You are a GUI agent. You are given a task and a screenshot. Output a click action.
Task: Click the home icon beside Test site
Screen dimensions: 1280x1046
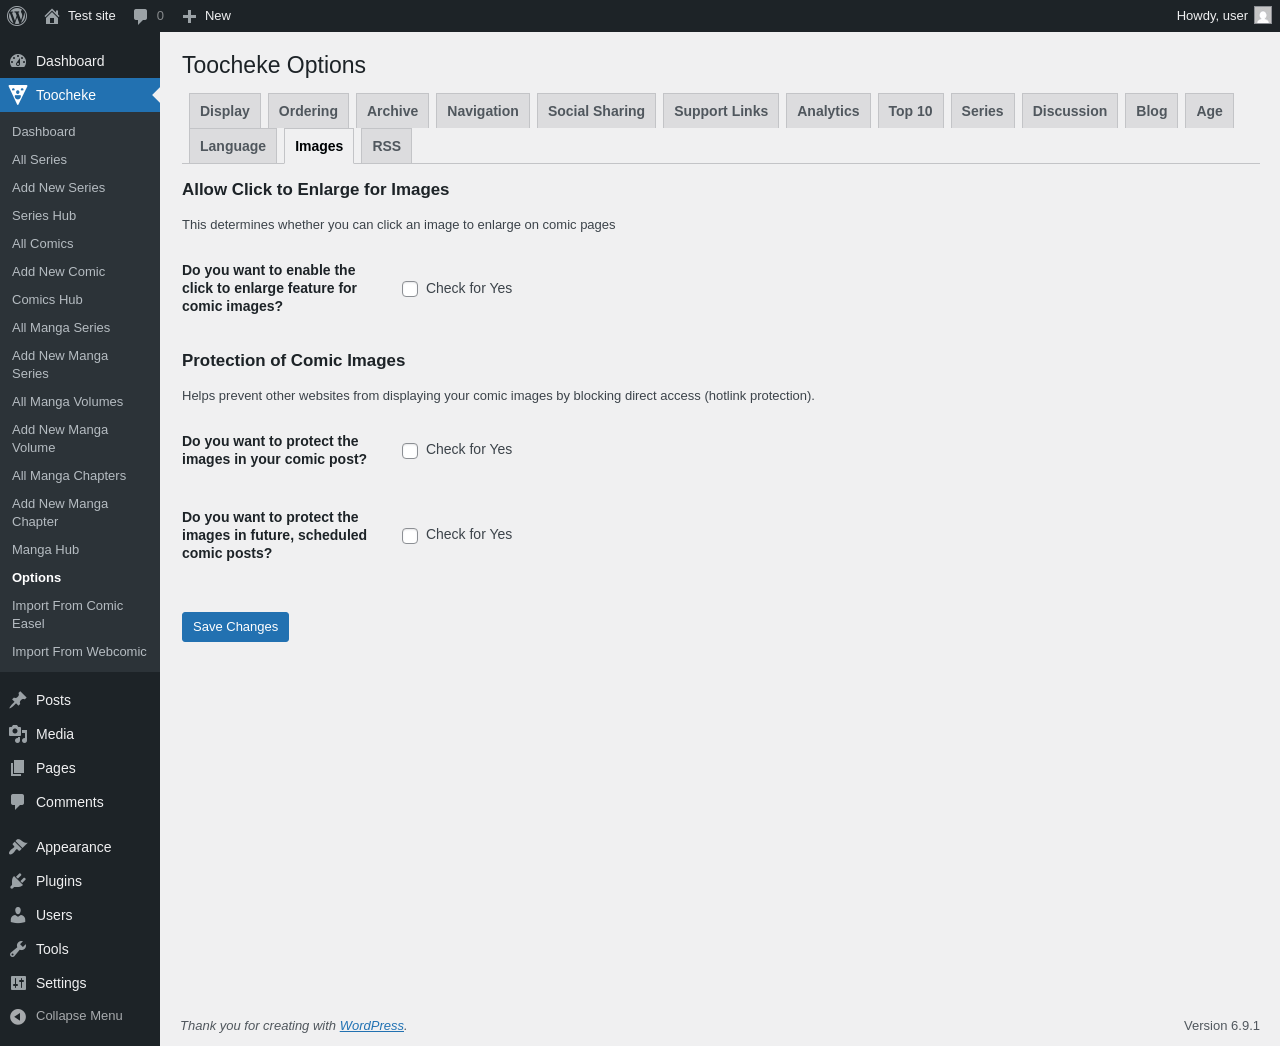click(52, 16)
